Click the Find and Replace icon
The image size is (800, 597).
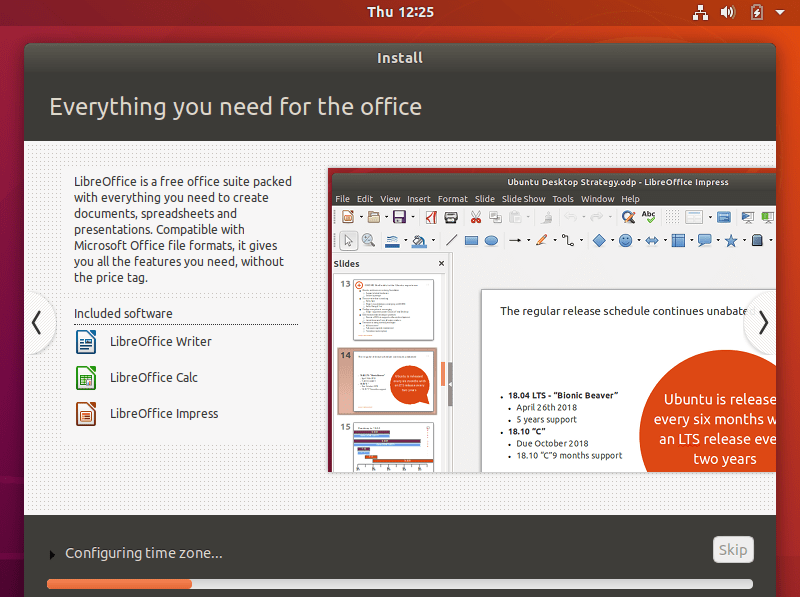(x=628, y=217)
